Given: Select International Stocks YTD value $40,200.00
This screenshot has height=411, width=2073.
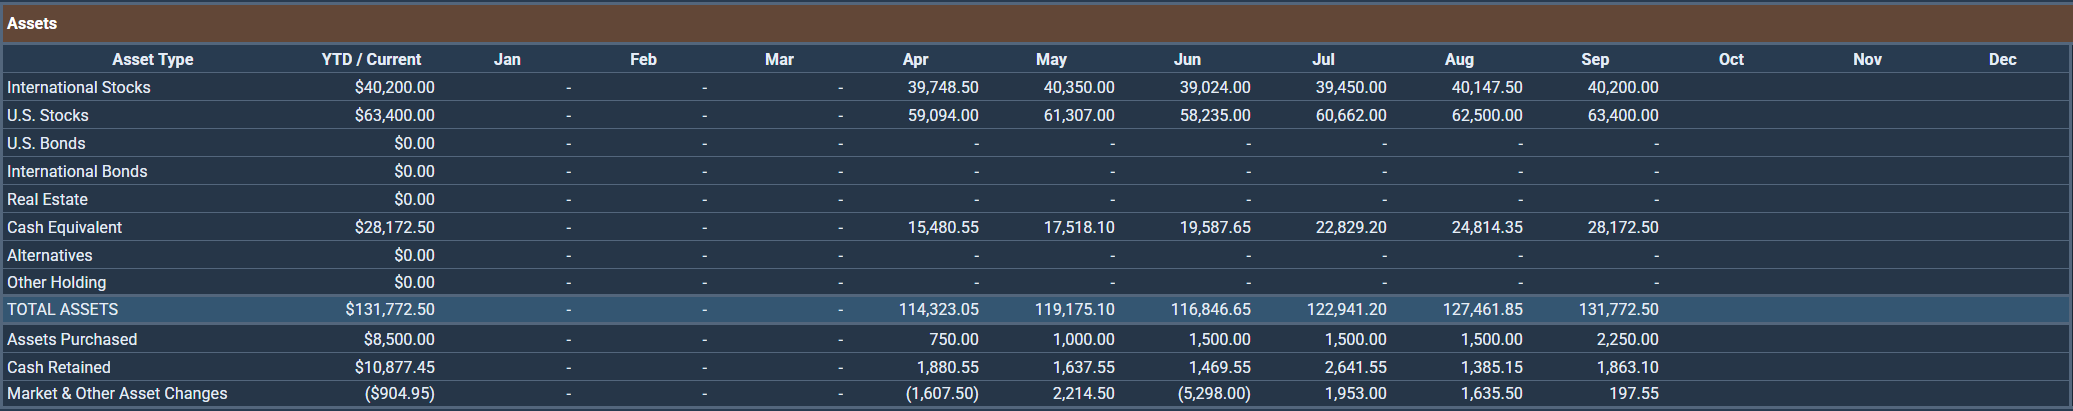Looking at the screenshot, I should 395,87.
